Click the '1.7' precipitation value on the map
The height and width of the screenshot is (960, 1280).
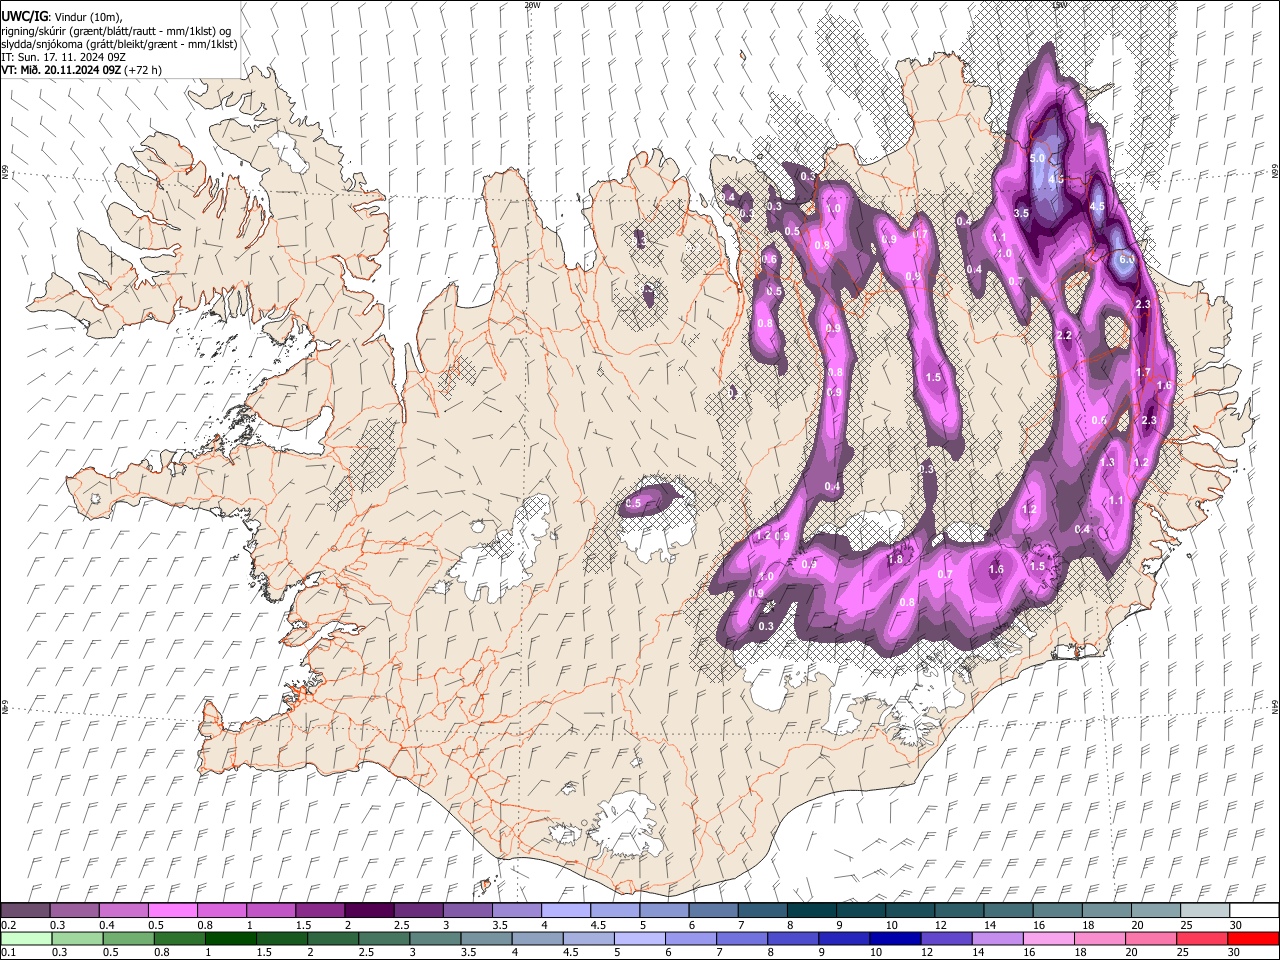[1143, 372]
